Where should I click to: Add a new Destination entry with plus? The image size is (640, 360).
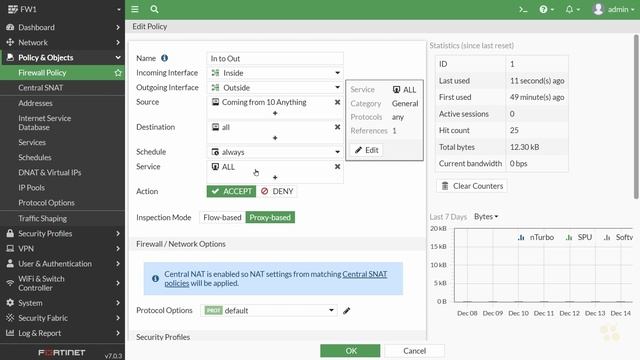click(275, 138)
